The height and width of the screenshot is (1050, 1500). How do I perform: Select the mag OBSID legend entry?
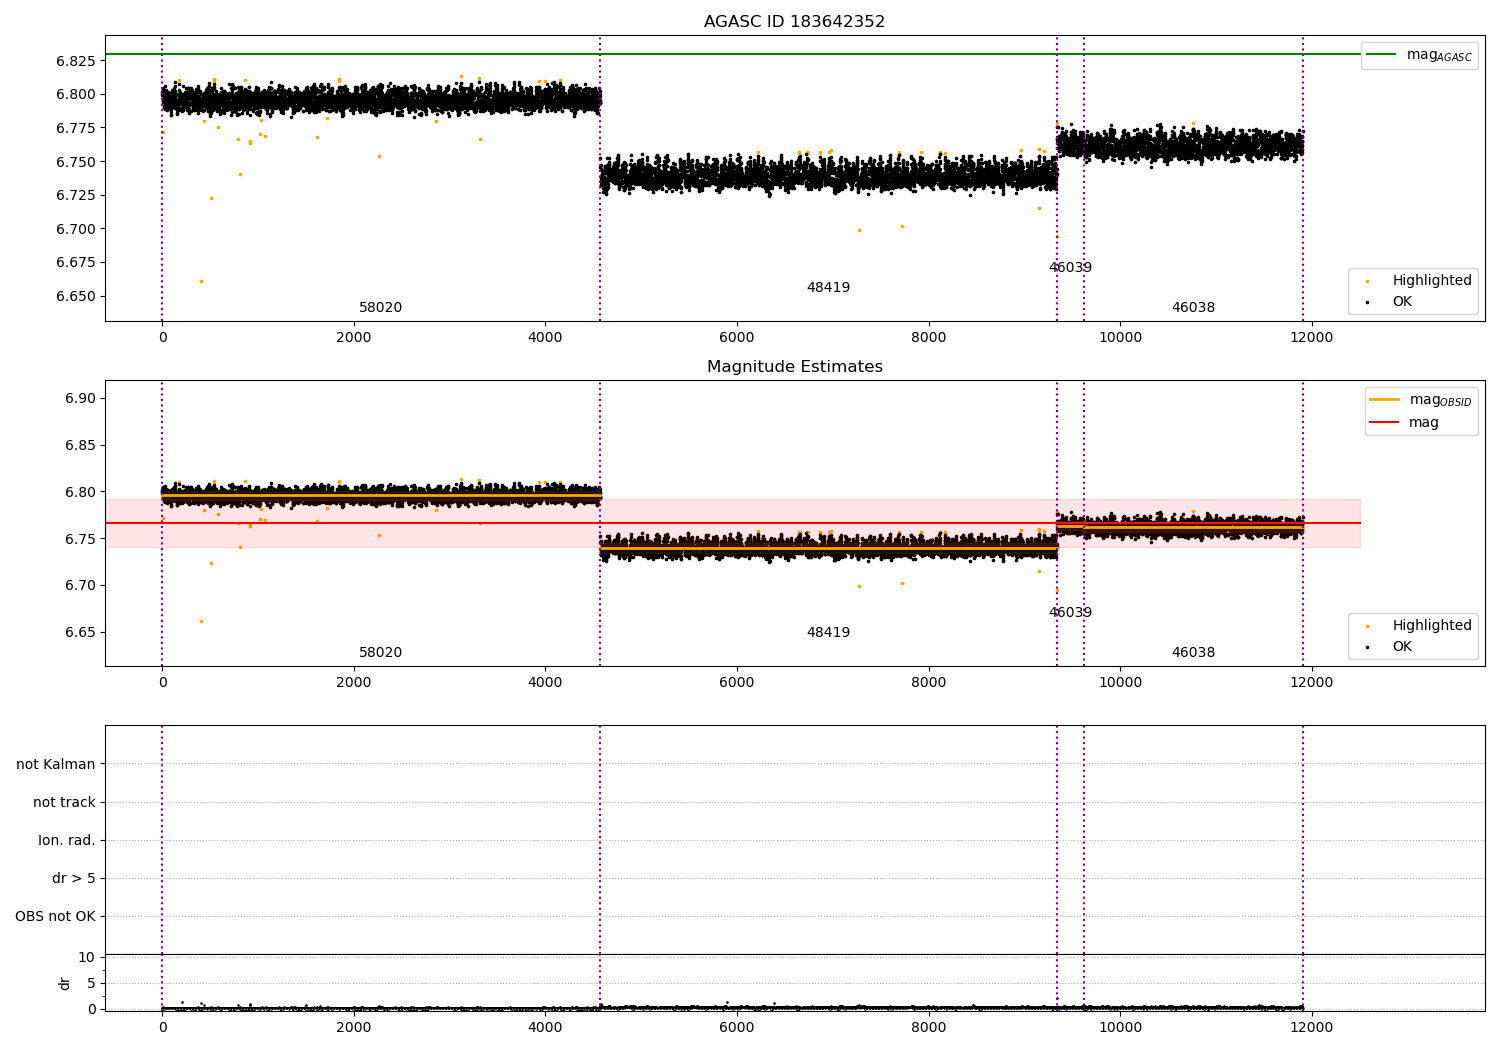pos(1420,400)
